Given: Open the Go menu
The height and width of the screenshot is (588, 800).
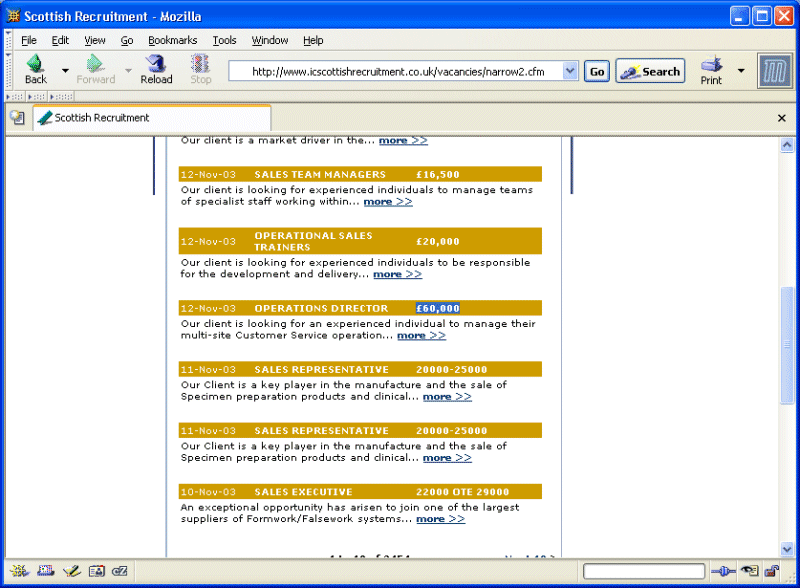Looking at the screenshot, I should click(127, 40).
